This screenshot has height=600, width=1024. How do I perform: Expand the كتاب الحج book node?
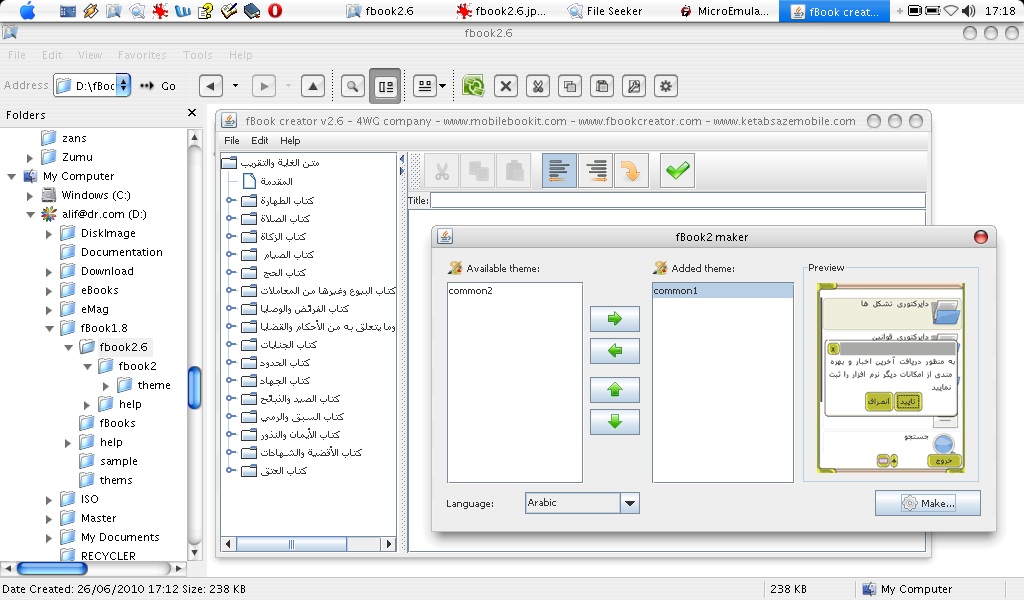coord(231,272)
